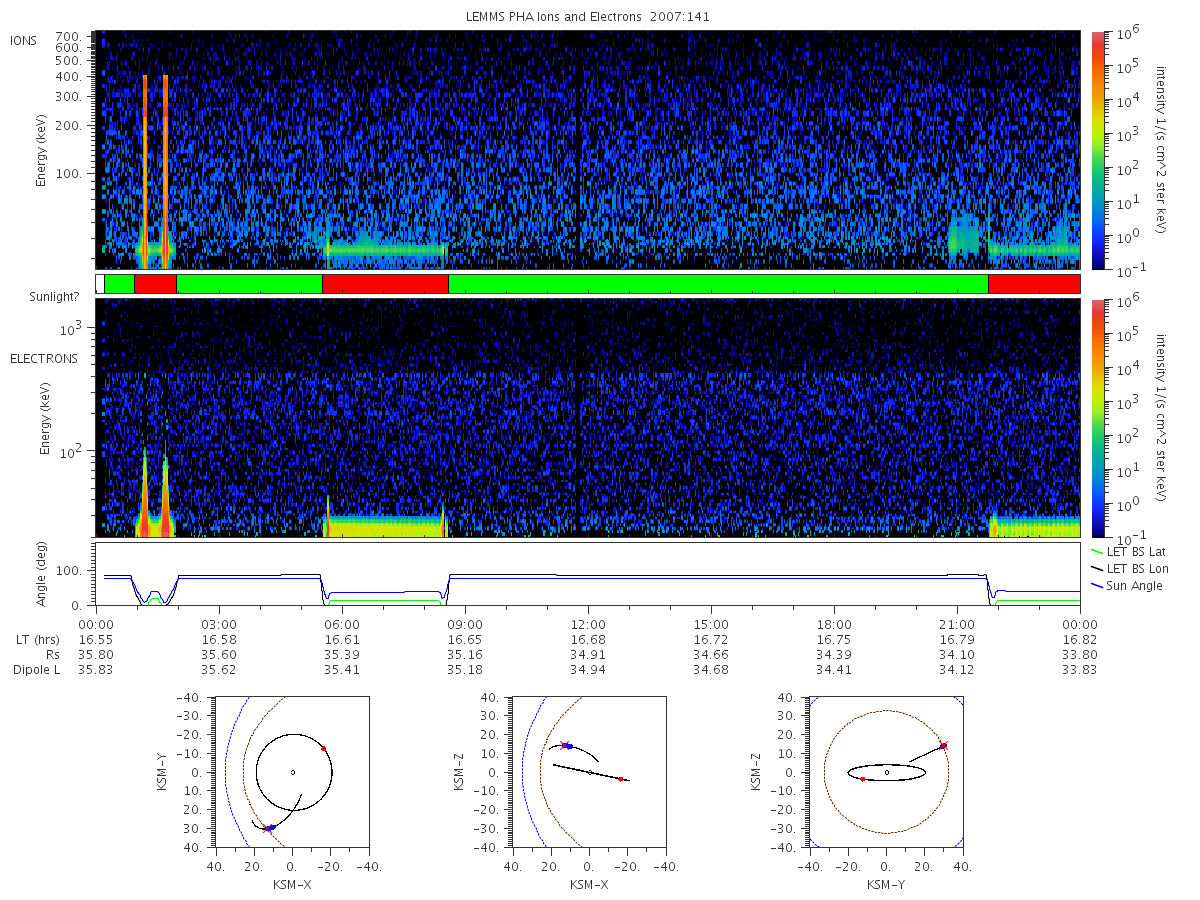Click the electrons intensity color bar
Viewport: 1200px width, 900px height.
pos(1098,417)
